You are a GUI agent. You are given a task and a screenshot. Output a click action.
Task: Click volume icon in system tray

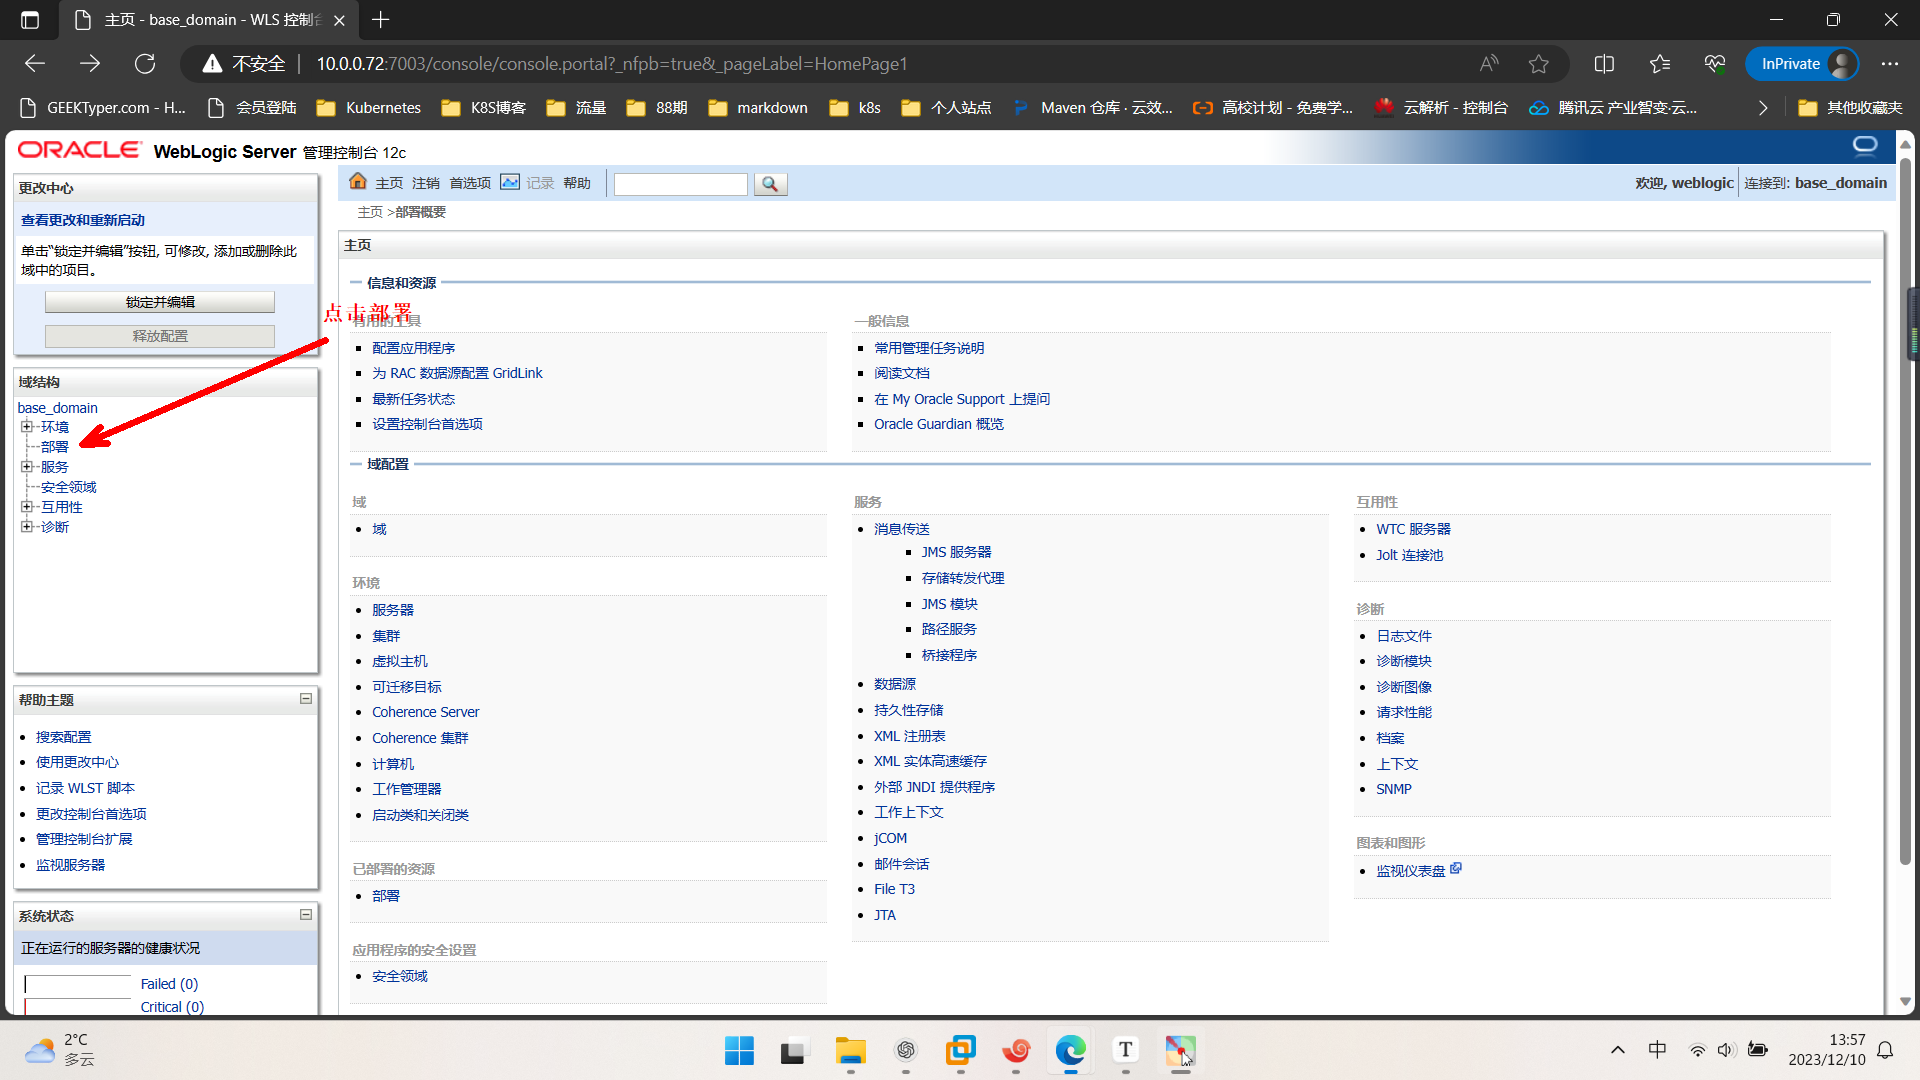pos(1726,1050)
